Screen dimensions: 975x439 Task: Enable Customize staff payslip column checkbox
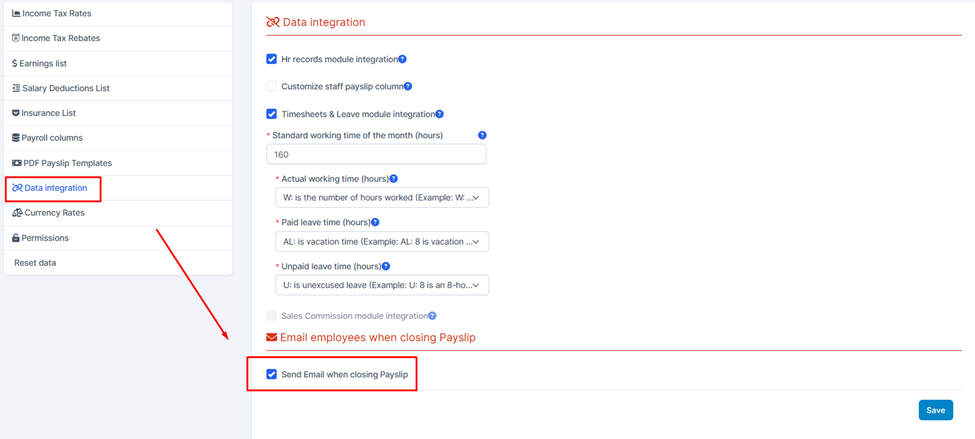click(x=271, y=86)
